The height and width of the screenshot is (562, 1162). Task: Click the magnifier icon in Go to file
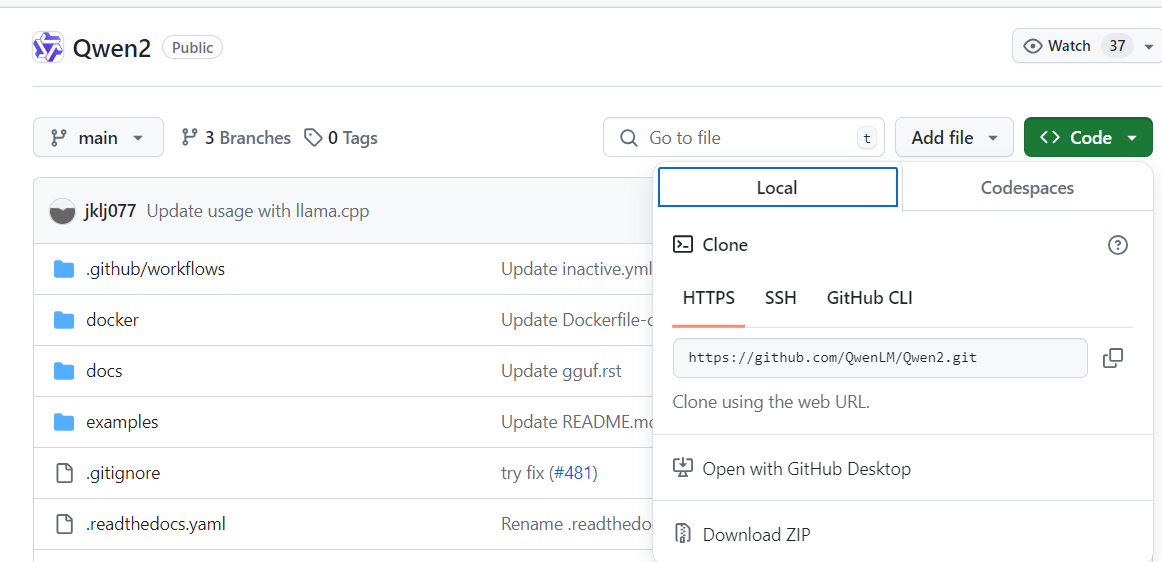tap(628, 138)
